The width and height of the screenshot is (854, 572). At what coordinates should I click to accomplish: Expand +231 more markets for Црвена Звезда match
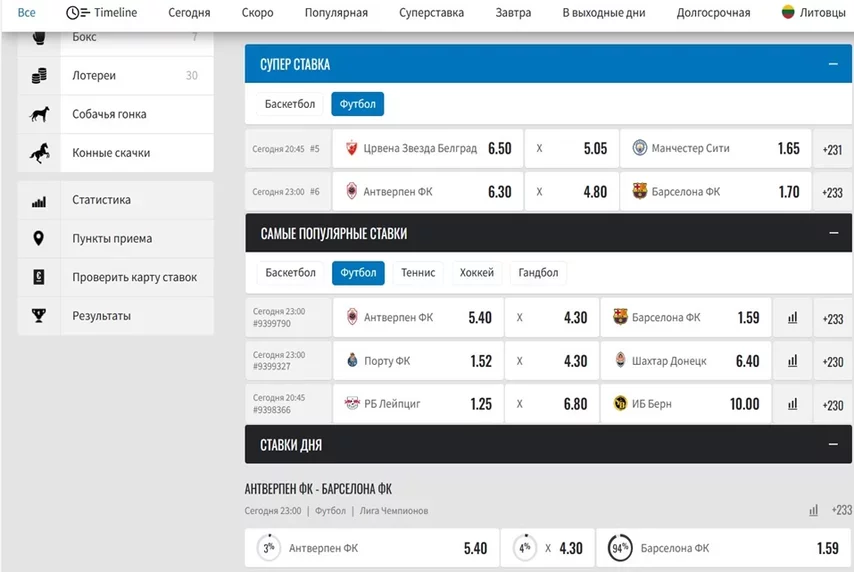832,149
